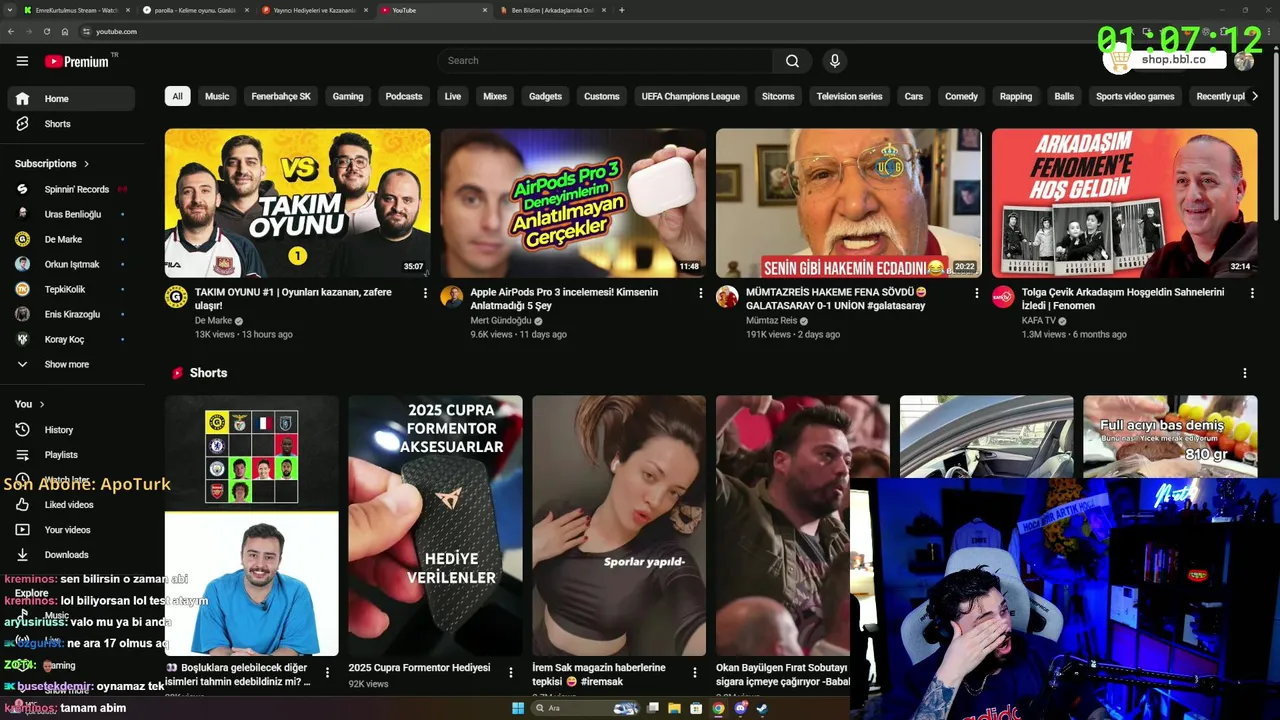Open menu for Boşlukları gelebilecek short

tap(327, 673)
